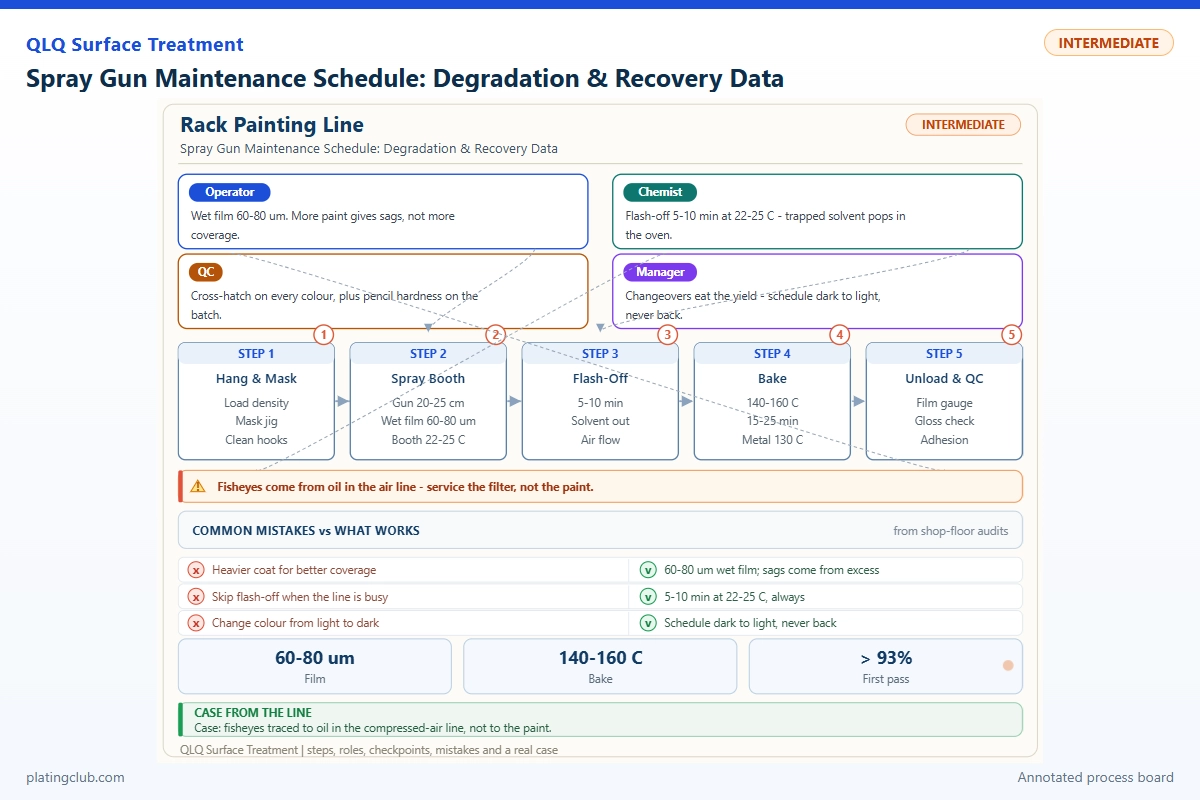Open the STEP 3 Flash-Off card
This screenshot has height=800, width=1200.
pos(600,401)
